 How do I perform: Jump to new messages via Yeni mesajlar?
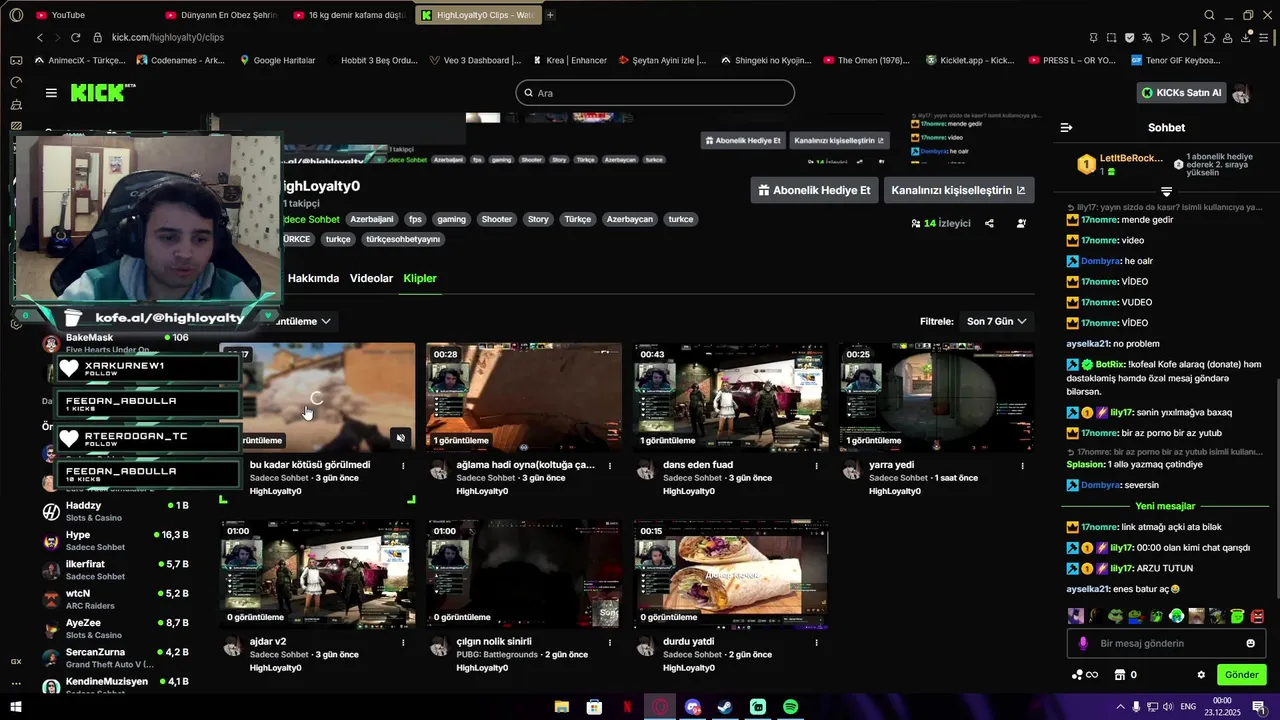[1165, 506]
